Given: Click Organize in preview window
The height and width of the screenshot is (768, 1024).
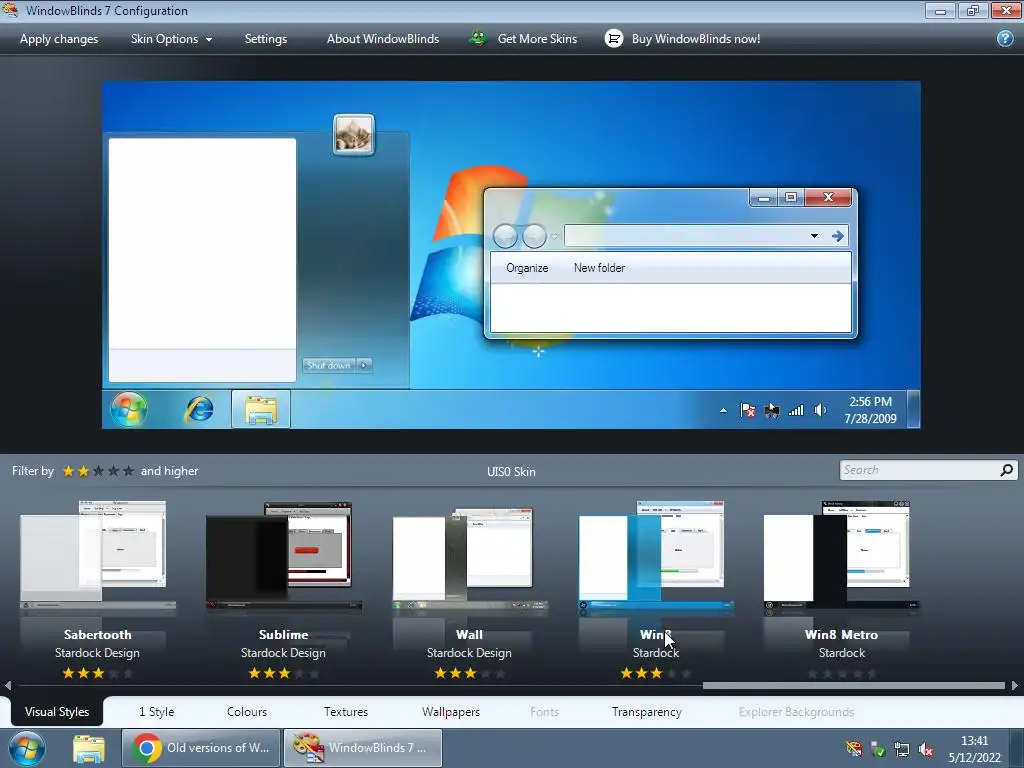Looking at the screenshot, I should point(527,268).
